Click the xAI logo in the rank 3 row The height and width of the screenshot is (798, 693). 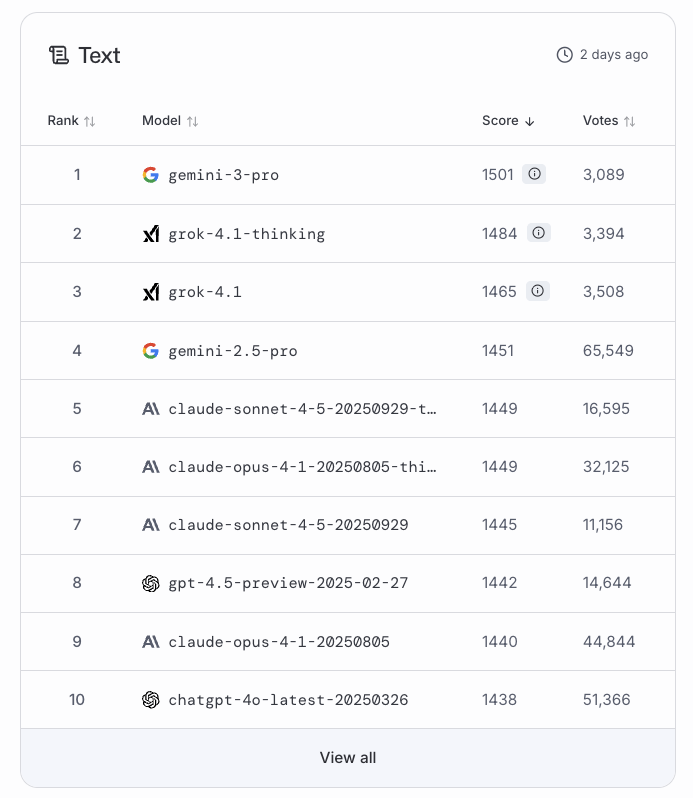(151, 292)
